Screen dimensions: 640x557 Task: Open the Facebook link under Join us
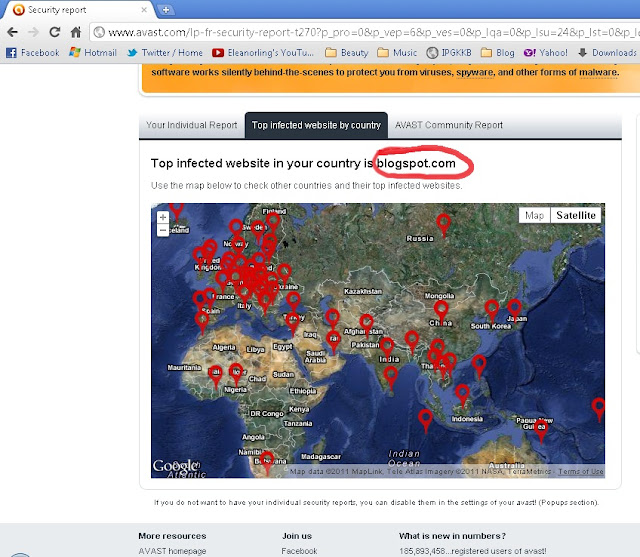(x=299, y=551)
